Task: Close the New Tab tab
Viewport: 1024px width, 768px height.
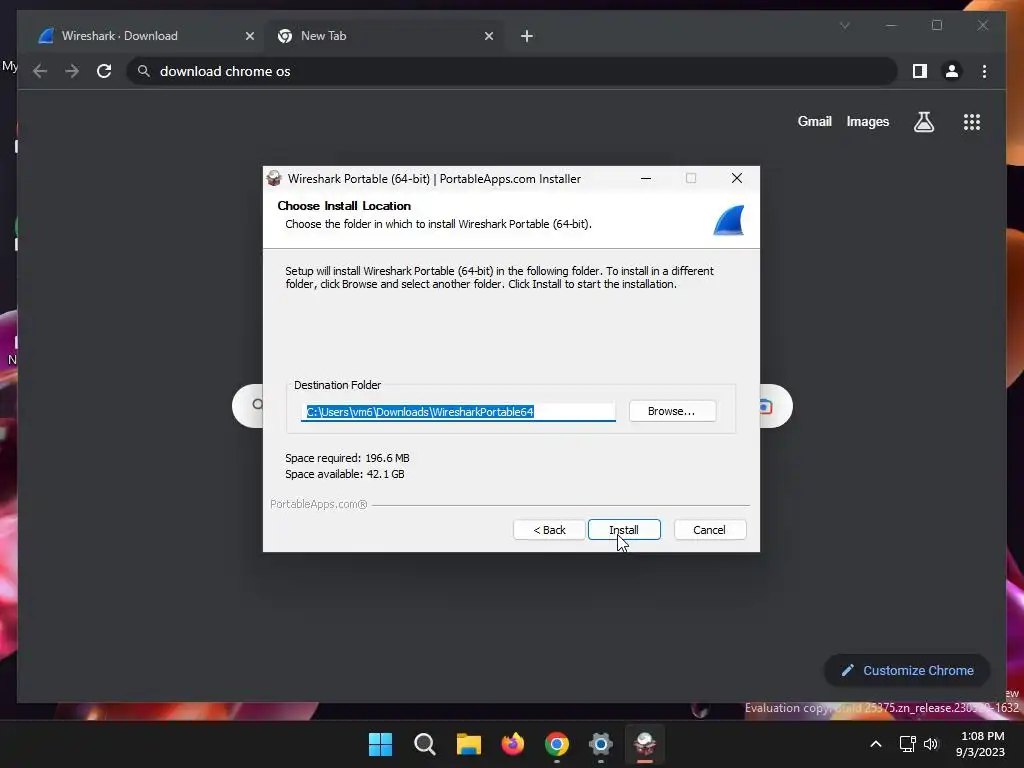Action: [488, 36]
